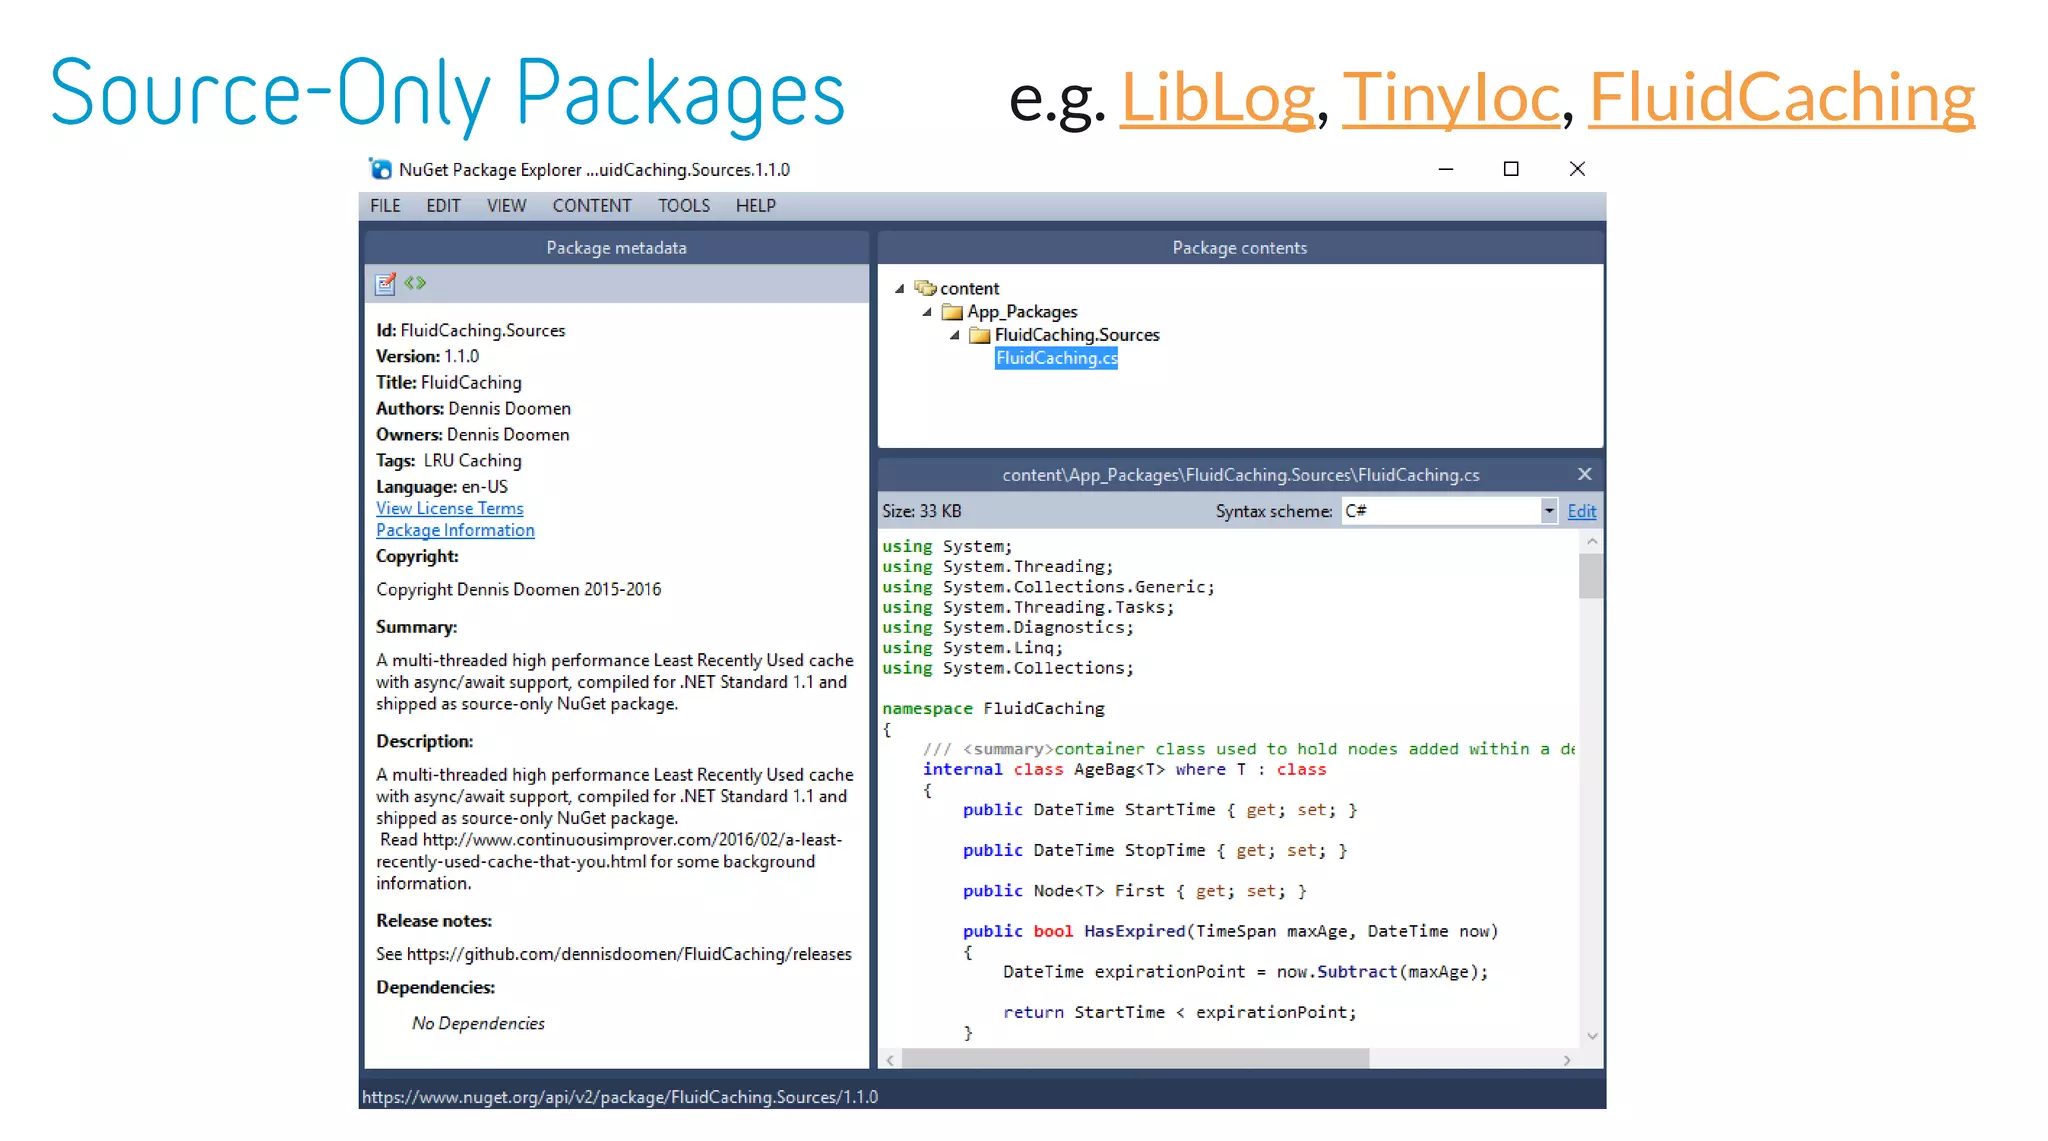
Task: Click the 'using System.Linq;' code line
Action: [x=972, y=647]
